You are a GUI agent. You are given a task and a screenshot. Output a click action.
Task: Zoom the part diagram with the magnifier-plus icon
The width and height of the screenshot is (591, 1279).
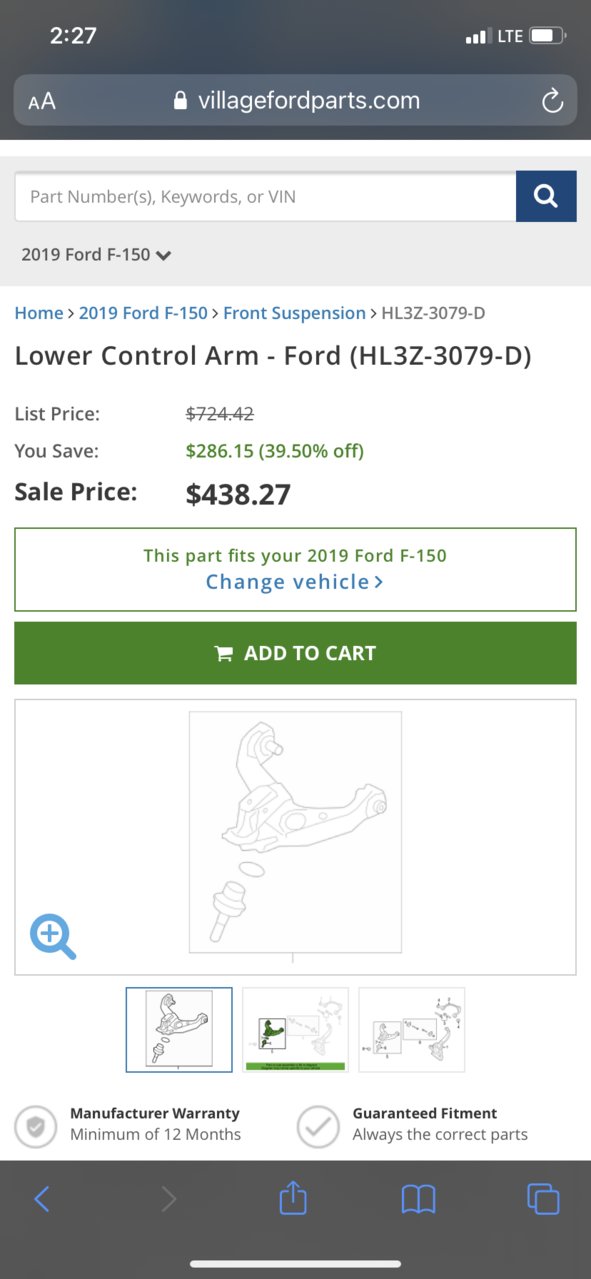point(53,938)
